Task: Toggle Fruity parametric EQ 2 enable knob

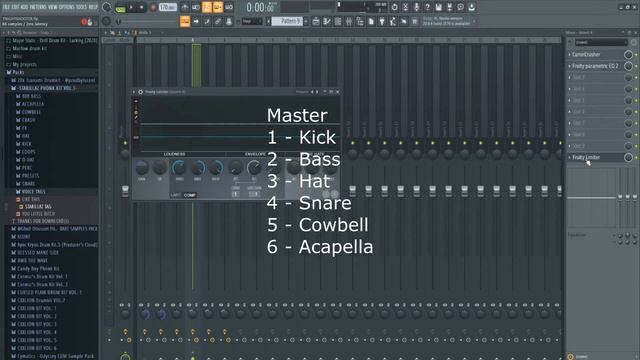Action: click(x=628, y=66)
